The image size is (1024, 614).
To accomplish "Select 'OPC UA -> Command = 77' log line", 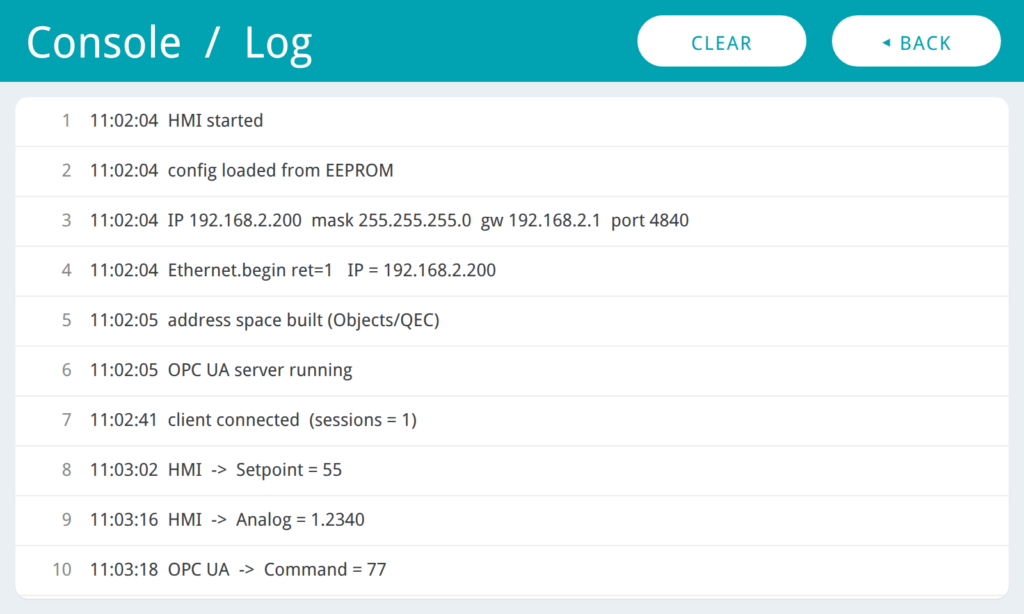I will [x=512, y=570].
